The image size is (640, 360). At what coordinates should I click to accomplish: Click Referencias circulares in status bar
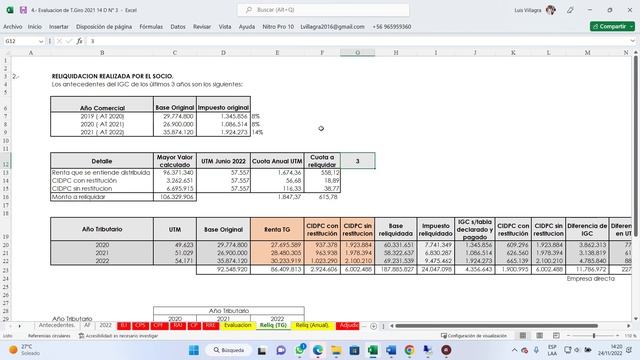pyautogui.click(x=49, y=336)
